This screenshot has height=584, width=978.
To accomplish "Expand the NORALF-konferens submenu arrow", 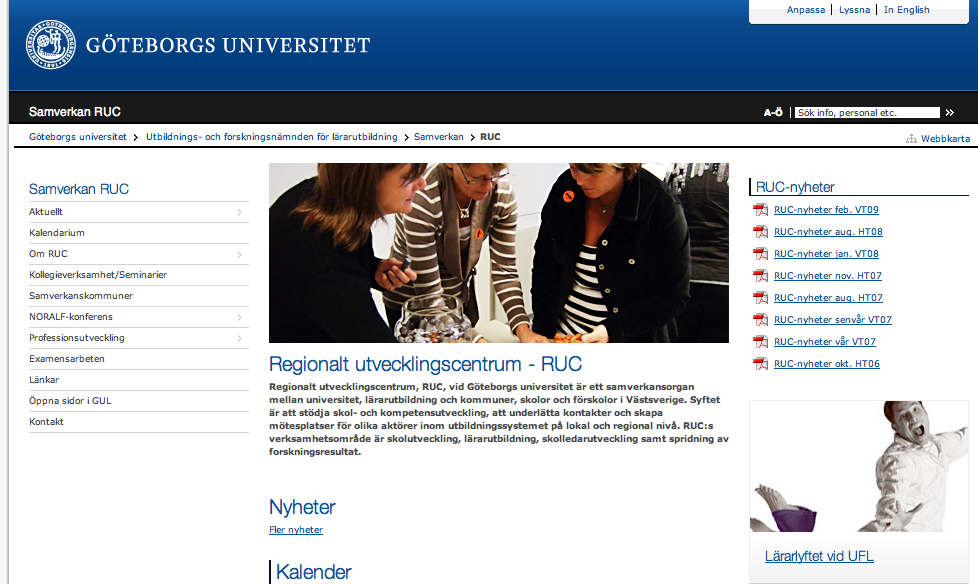I will (x=240, y=318).
